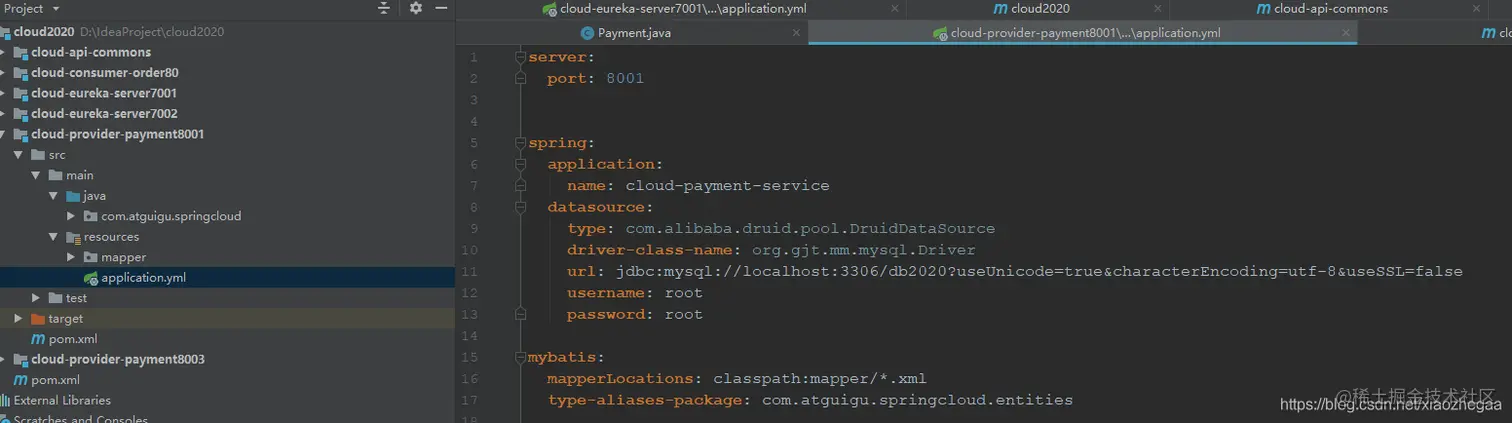
Task: Collapse the java source folder arrow
Action: [x=53, y=196]
